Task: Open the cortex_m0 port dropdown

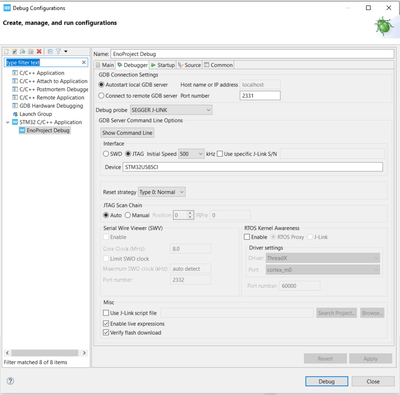Action: tap(323, 270)
